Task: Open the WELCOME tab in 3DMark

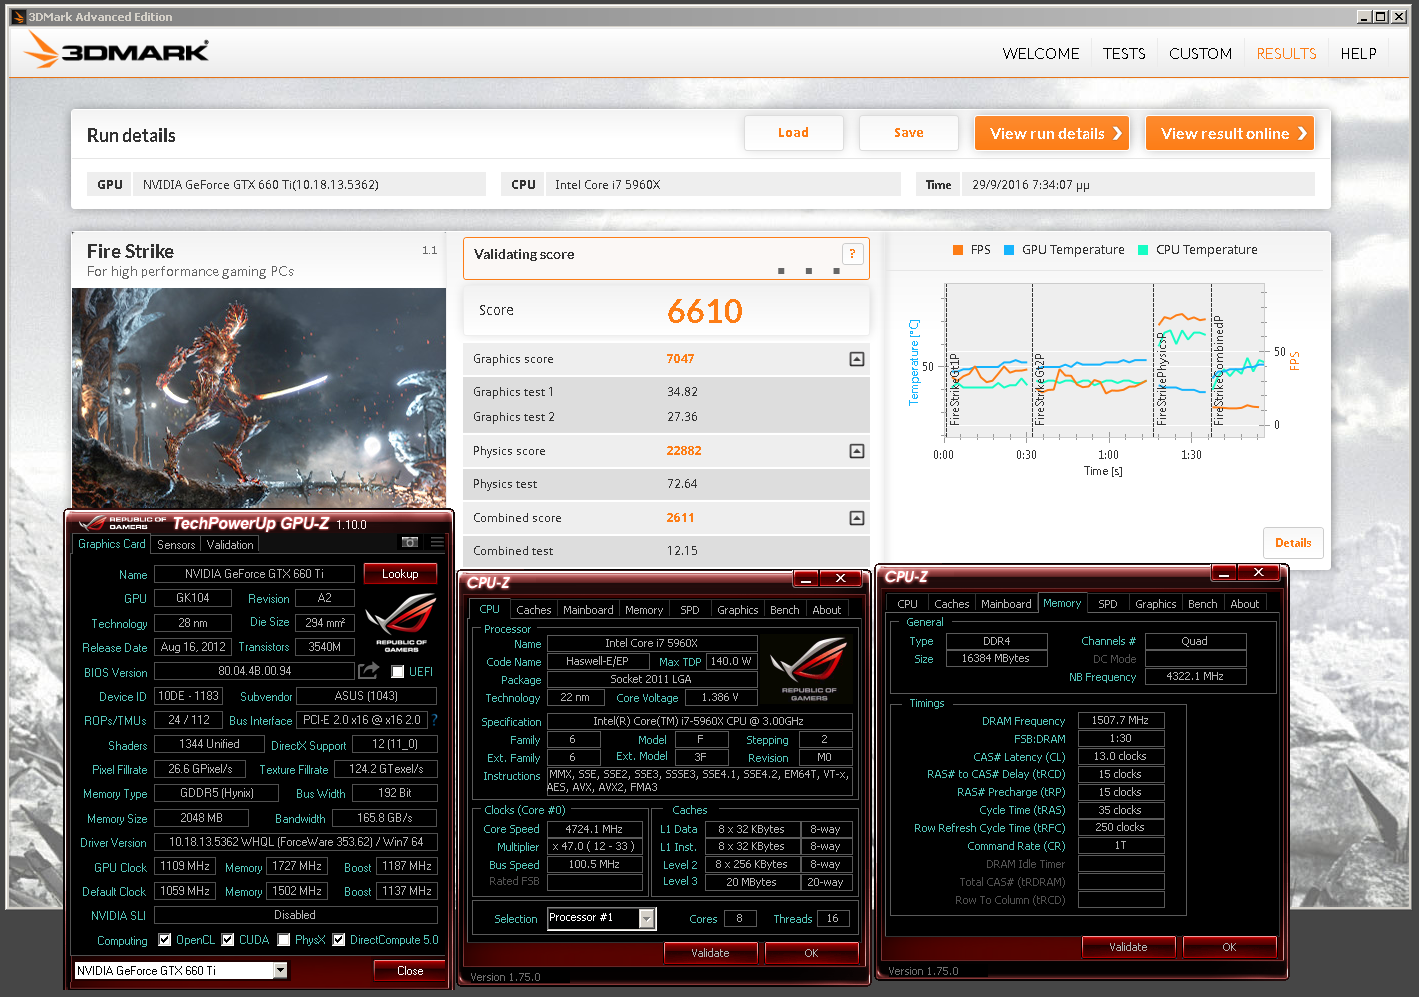Action: coord(1041,54)
